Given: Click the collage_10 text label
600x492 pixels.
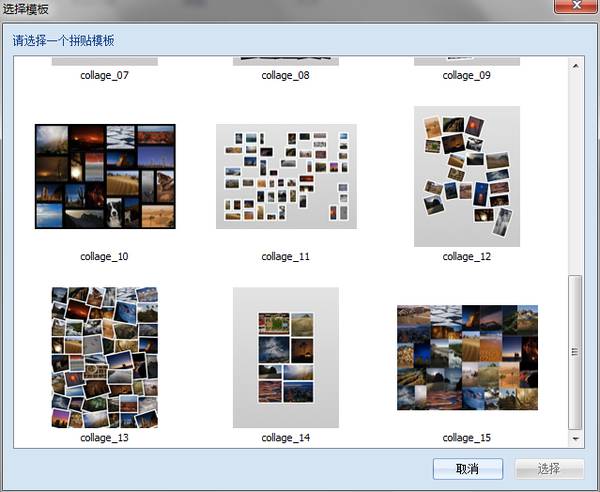Looking at the screenshot, I should 105,257.
